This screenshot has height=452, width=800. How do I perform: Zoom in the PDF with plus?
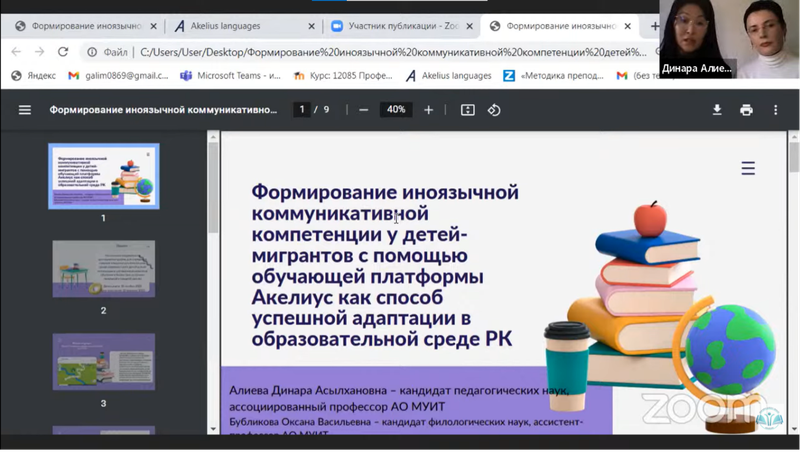click(x=429, y=110)
